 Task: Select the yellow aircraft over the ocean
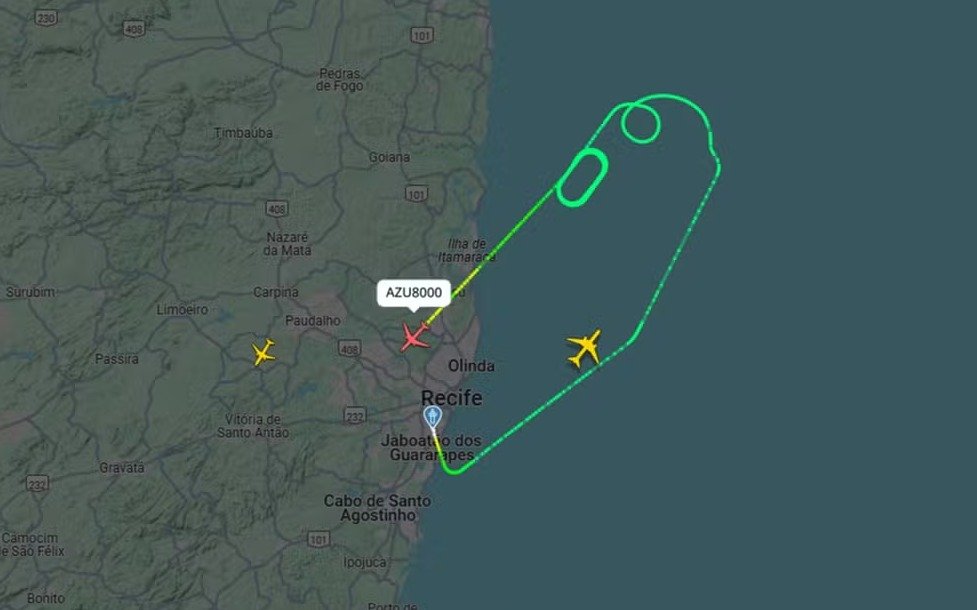(584, 348)
